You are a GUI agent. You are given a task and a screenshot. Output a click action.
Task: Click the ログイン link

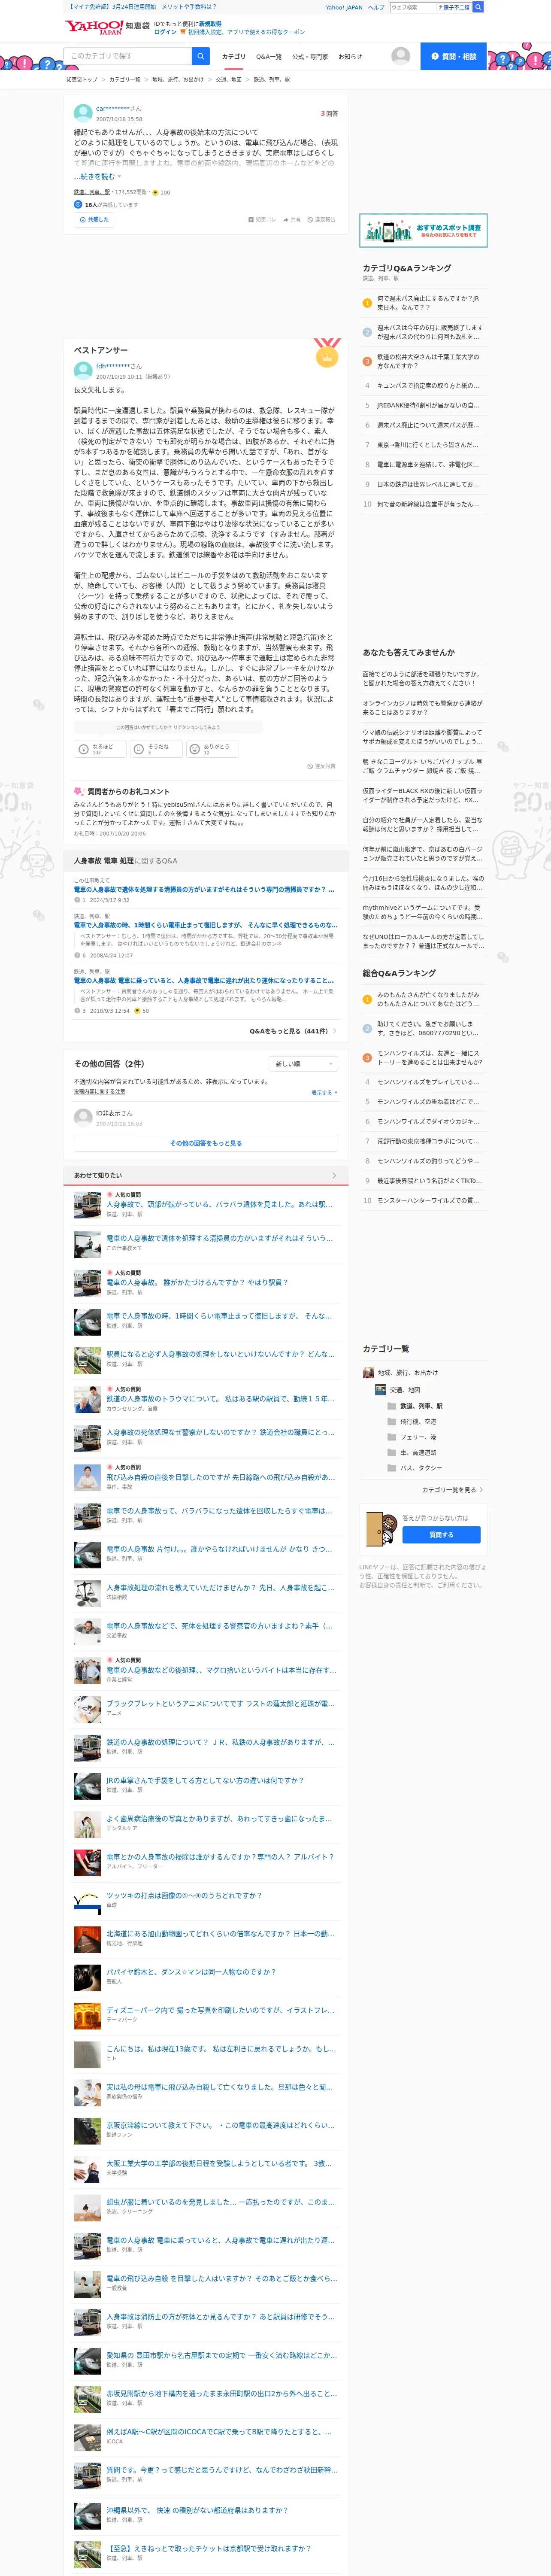(165, 32)
